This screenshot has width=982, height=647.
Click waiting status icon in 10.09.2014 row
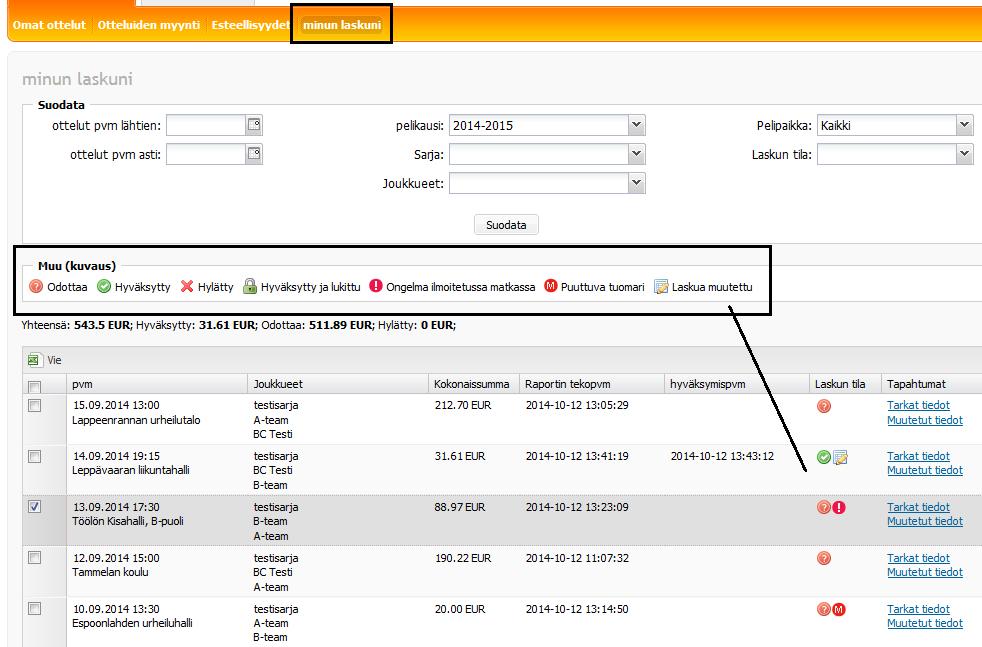[824, 609]
